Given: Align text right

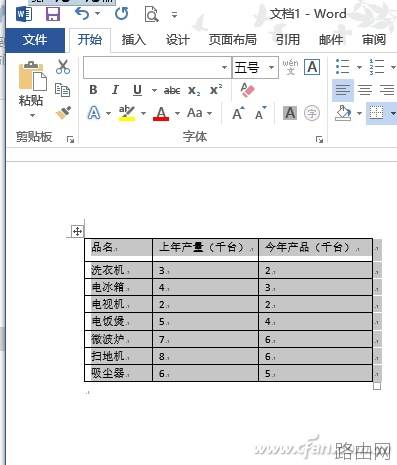Looking at the screenshot, I should point(387,90).
